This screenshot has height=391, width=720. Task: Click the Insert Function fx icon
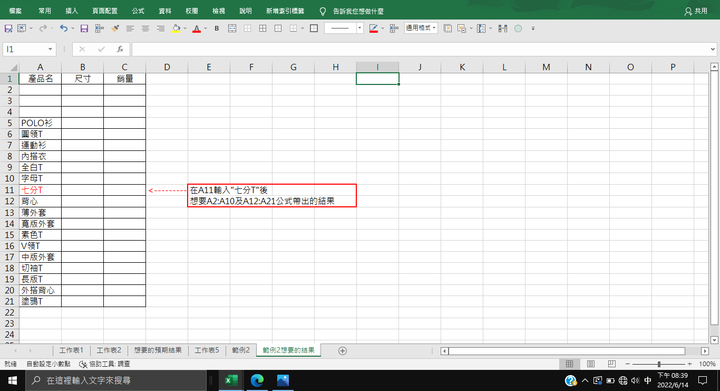pyautogui.click(x=120, y=49)
